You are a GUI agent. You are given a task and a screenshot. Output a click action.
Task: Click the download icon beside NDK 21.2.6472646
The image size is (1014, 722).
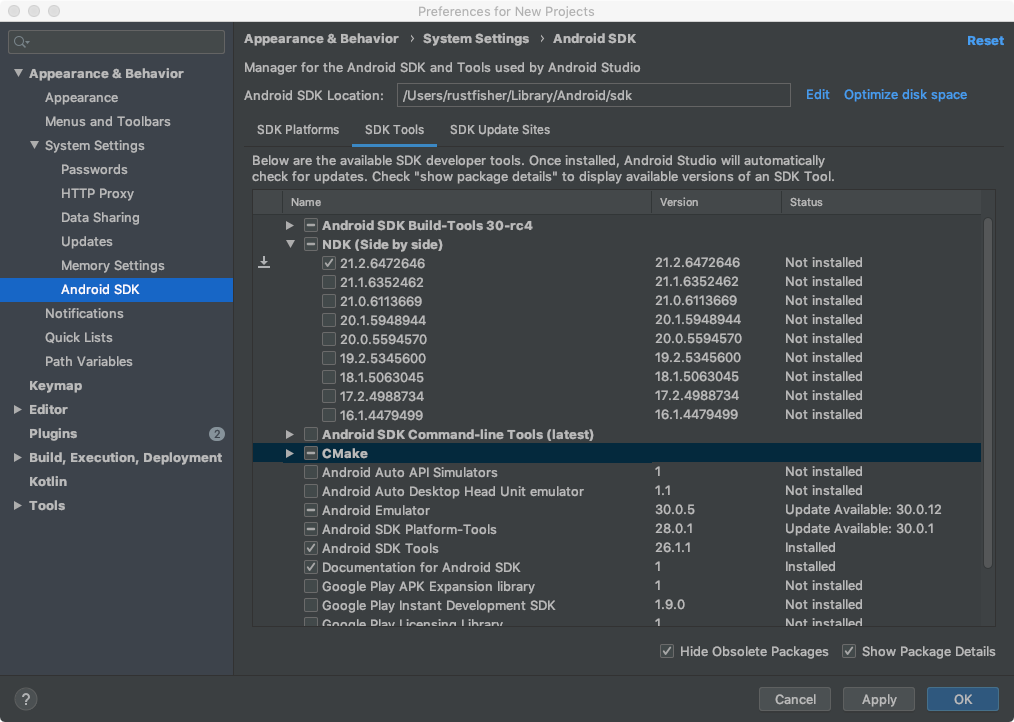(x=264, y=263)
